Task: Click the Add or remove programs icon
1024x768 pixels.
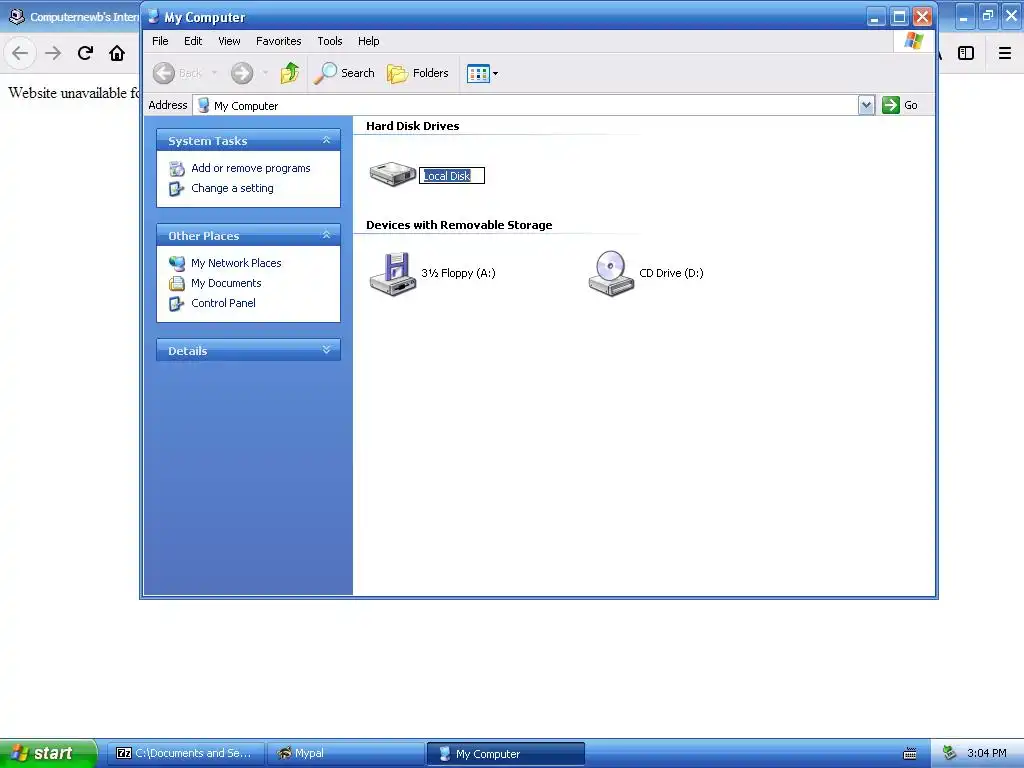Action: [x=177, y=168]
